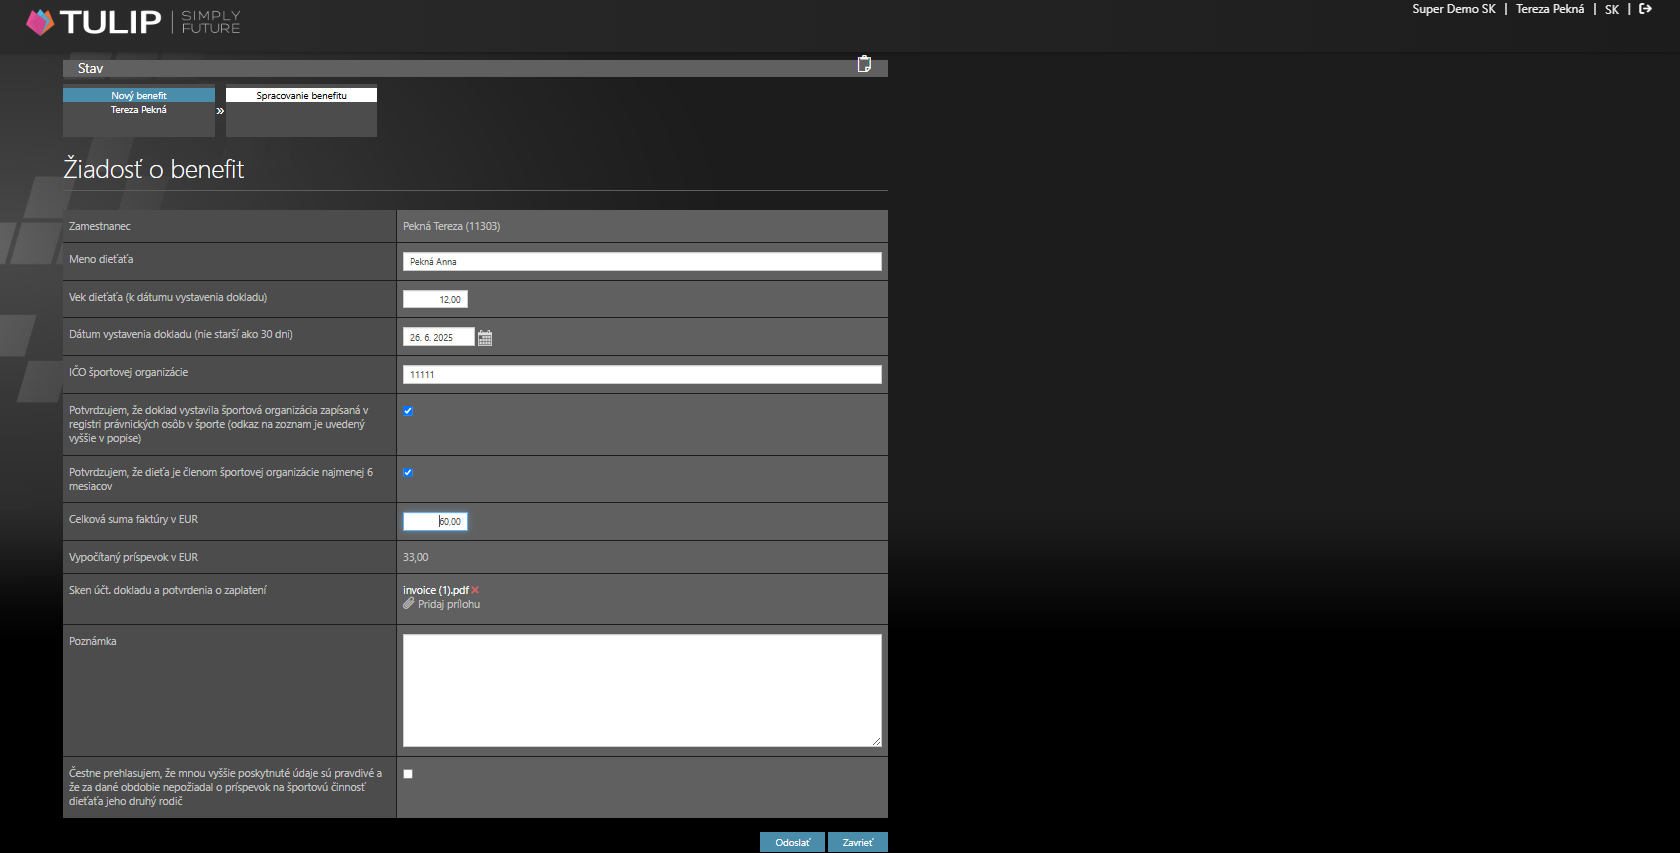Check the honest declaration checkbox
This screenshot has width=1680, height=853.
[408, 774]
